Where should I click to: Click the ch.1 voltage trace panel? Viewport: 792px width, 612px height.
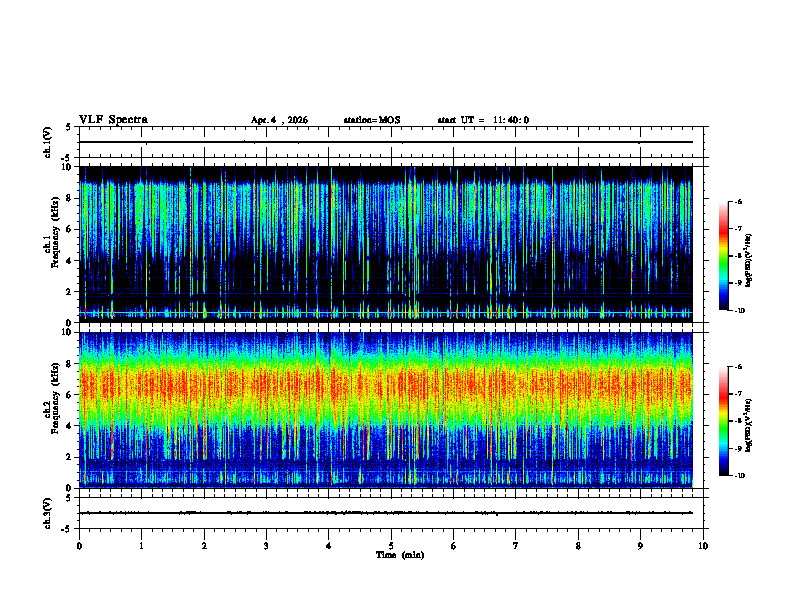391,142
